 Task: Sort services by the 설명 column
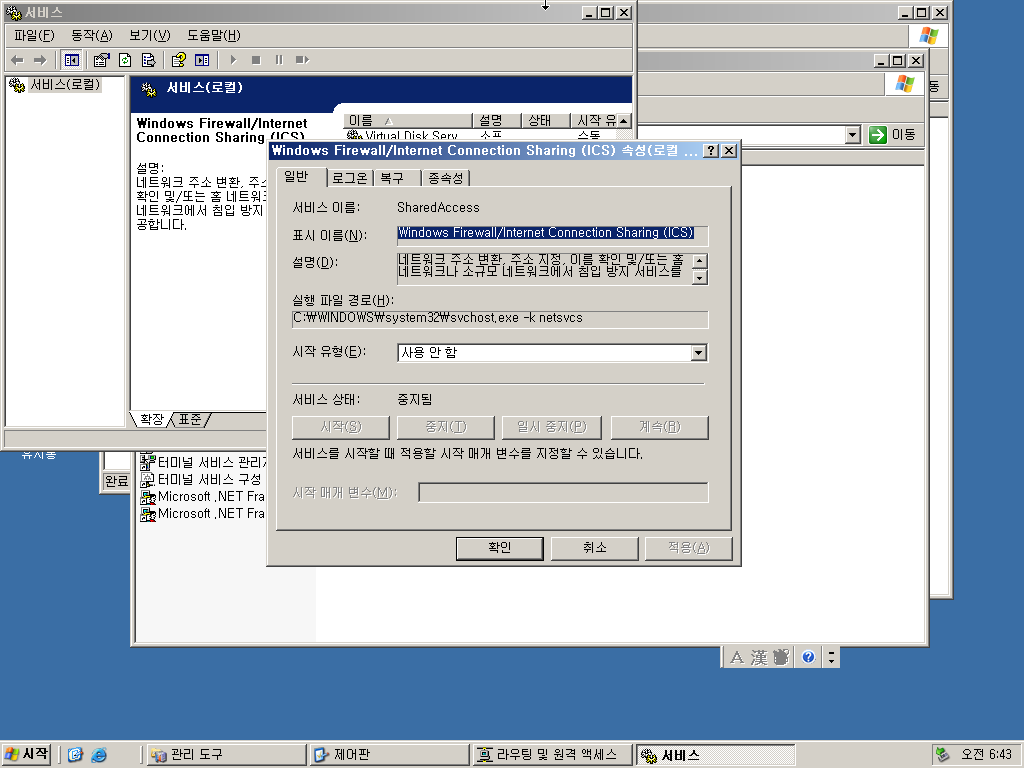[x=496, y=120]
